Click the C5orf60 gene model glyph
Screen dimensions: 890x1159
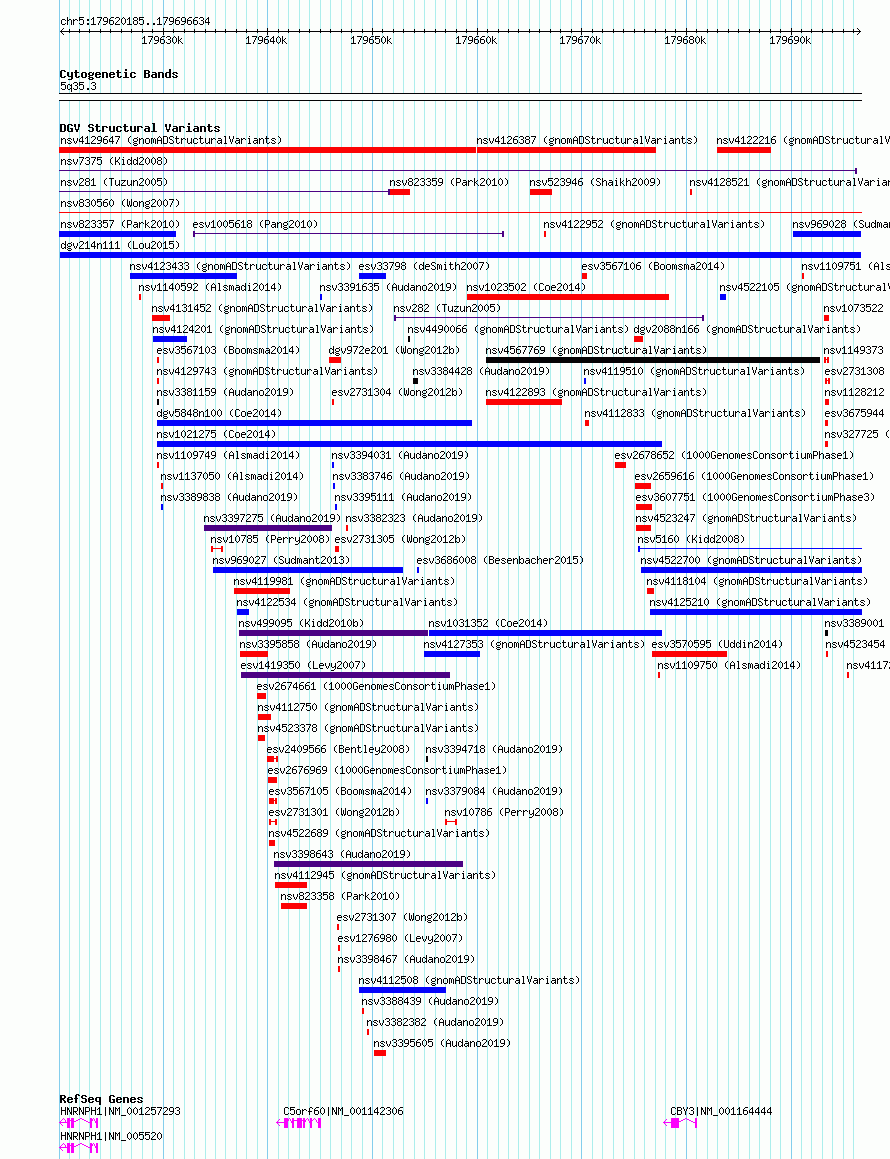tap(299, 1124)
